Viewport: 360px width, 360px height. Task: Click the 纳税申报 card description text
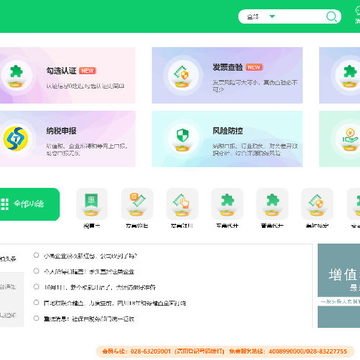86,150
